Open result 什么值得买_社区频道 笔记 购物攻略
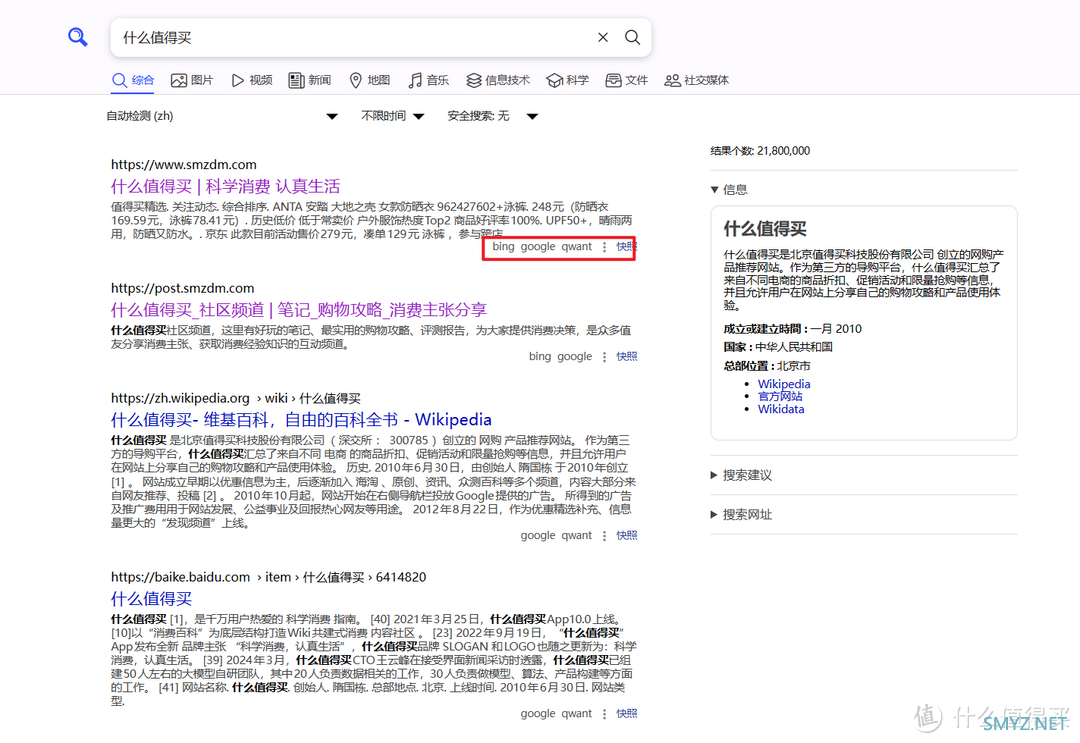The height and width of the screenshot is (743, 1080). click(299, 310)
